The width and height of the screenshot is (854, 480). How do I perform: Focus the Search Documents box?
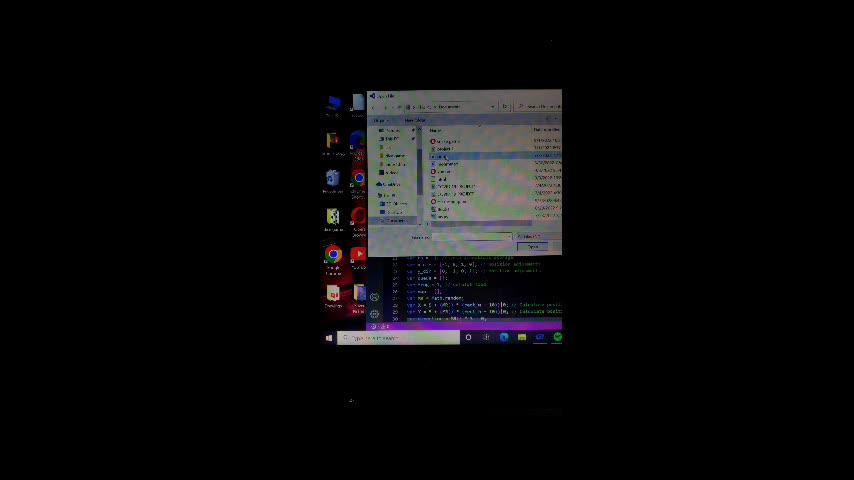539,107
